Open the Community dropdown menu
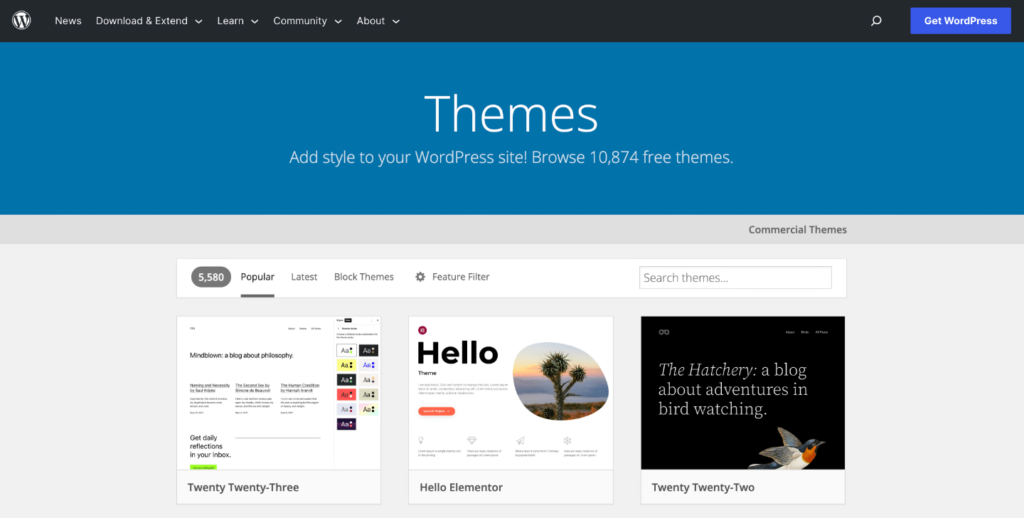This screenshot has height=518, width=1024. click(307, 21)
